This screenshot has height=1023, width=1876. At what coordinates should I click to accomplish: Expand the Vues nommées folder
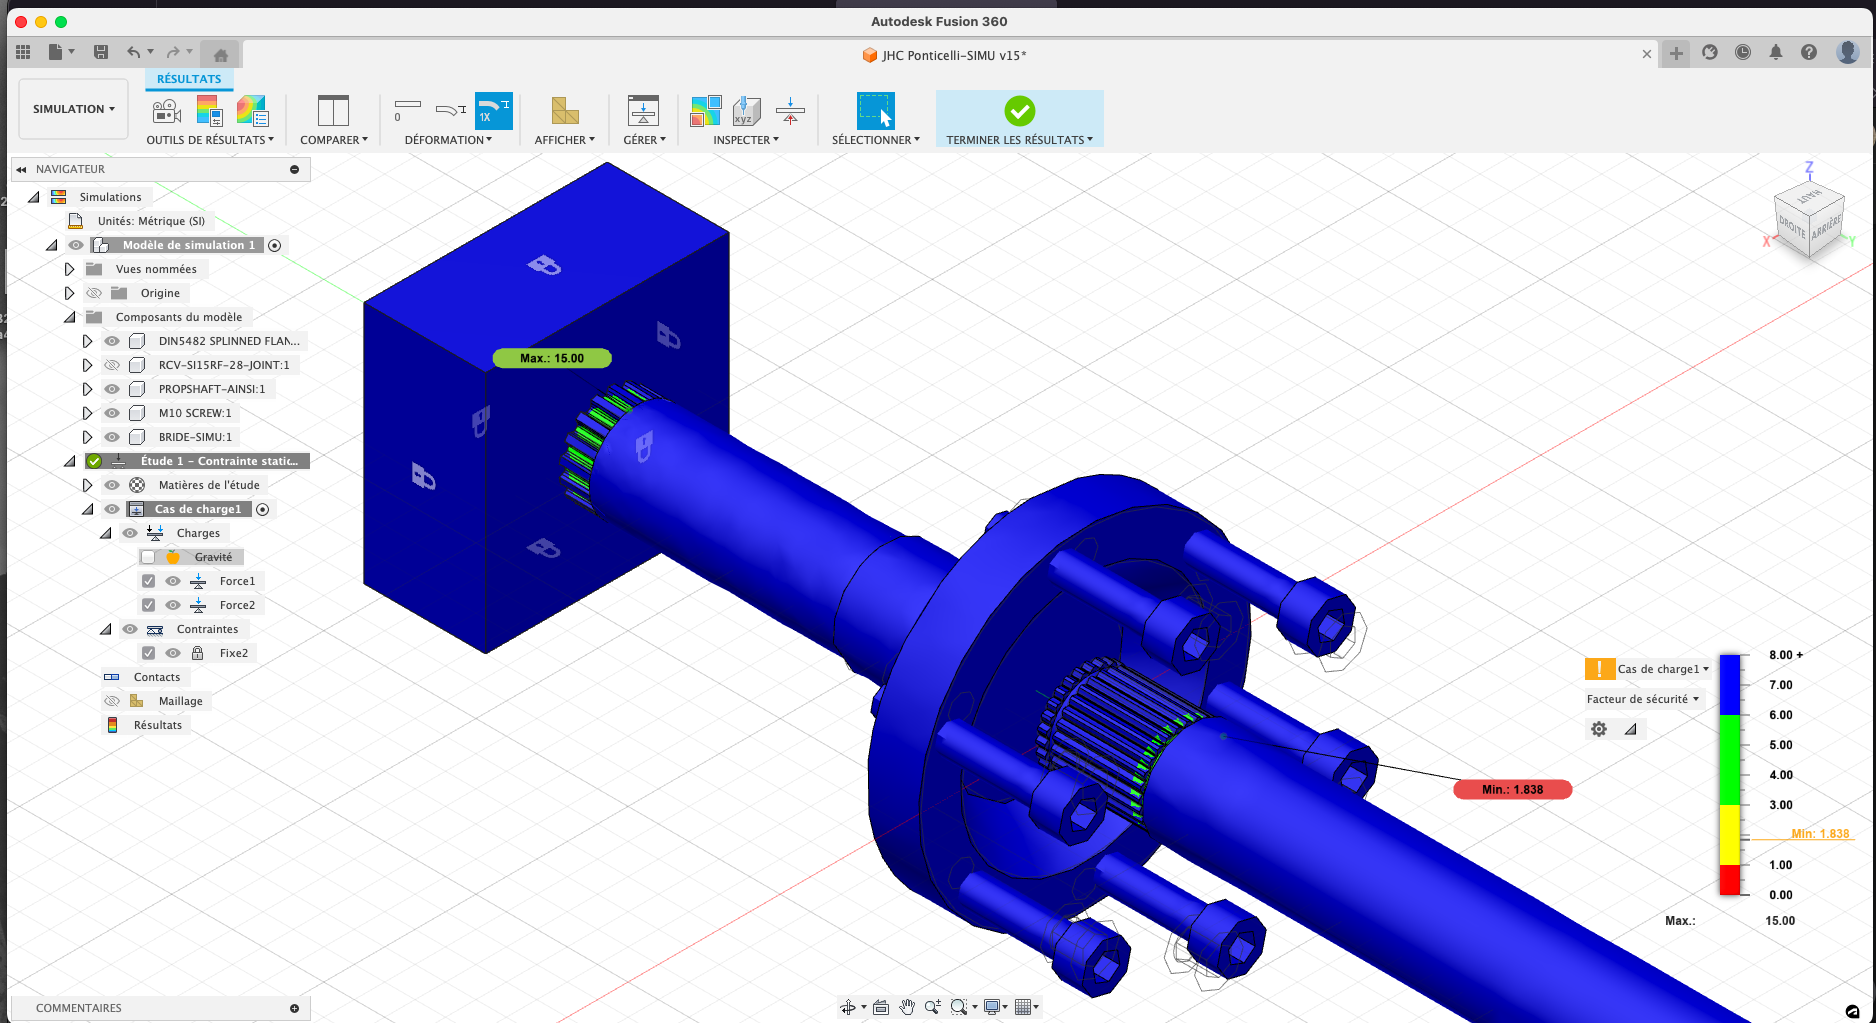pyautogui.click(x=69, y=269)
